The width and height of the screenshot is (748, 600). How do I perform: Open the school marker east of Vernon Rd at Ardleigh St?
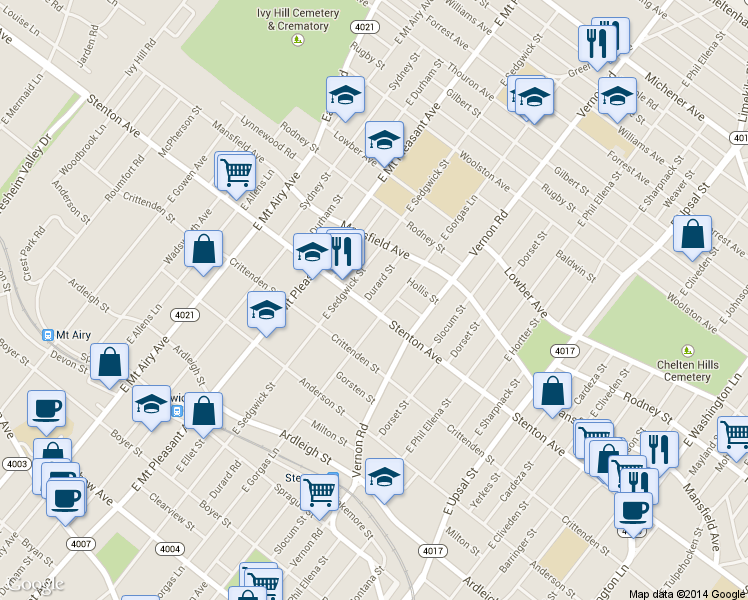(384, 477)
